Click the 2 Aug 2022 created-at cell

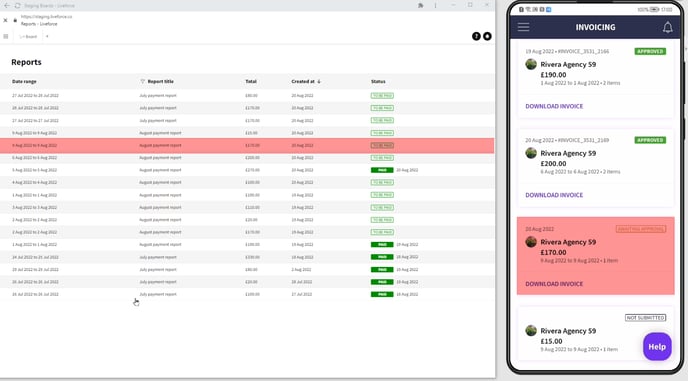pyautogui.click(x=301, y=270)
